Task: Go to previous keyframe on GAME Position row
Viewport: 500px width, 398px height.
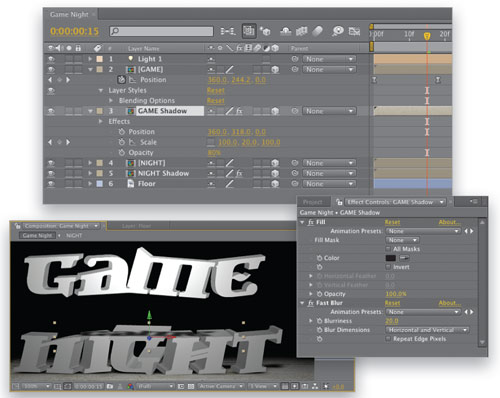Action: pyautogui.click(x=50, y=80)
